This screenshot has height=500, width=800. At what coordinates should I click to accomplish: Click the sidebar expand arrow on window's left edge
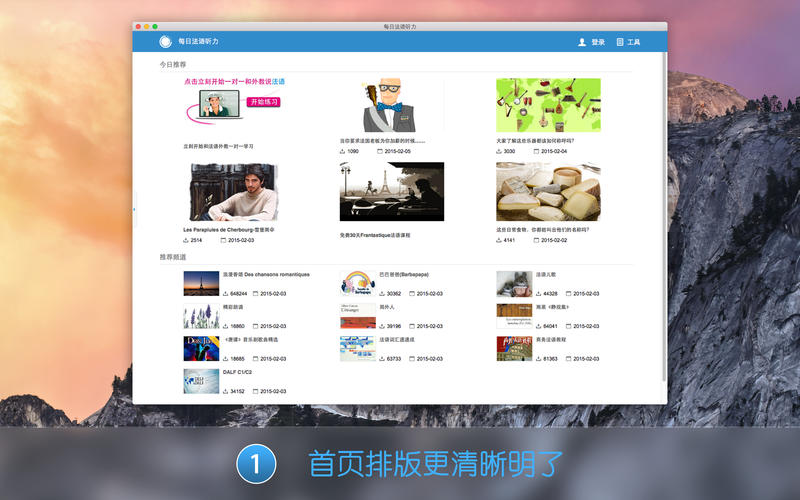pyautogui.click(x=134, y=208)
